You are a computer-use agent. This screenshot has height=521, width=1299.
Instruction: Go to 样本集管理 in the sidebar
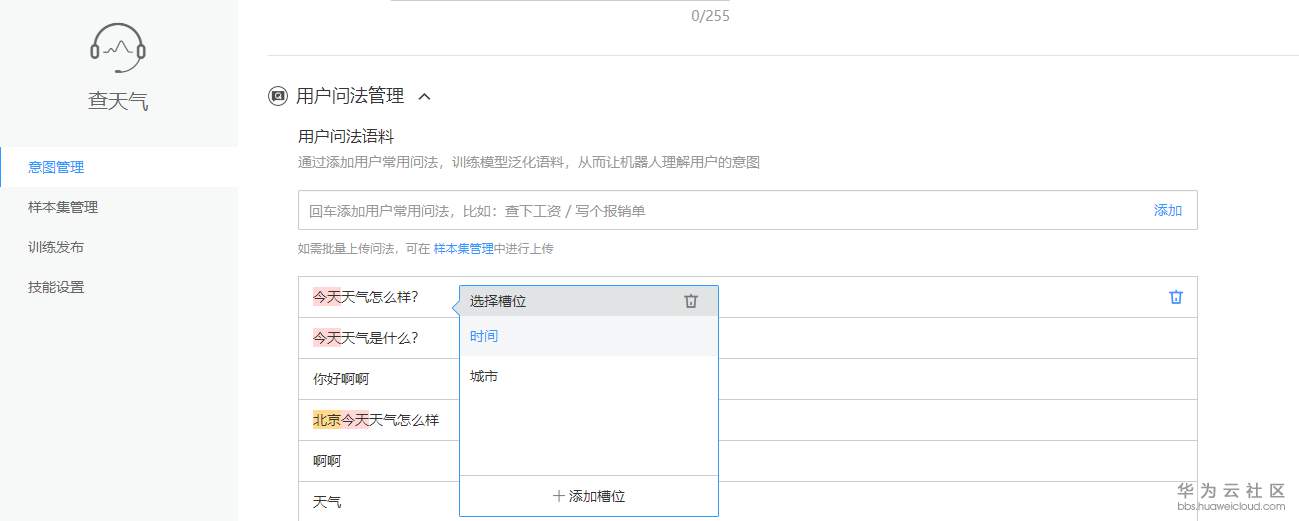tap(63, 207)
